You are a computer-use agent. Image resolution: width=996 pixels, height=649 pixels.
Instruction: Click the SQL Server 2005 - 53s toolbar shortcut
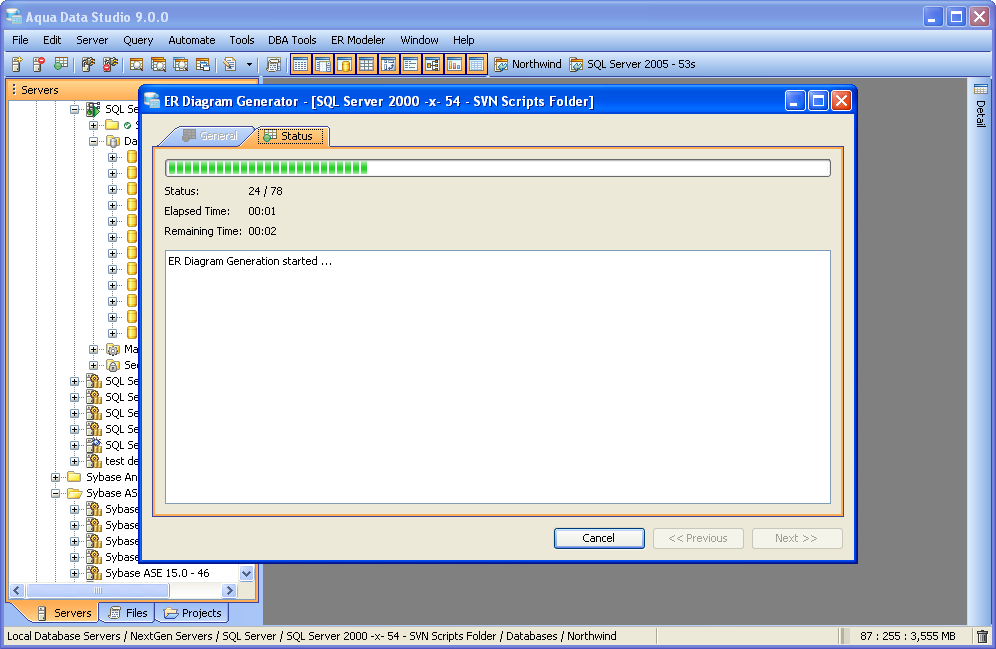point(633,64)
